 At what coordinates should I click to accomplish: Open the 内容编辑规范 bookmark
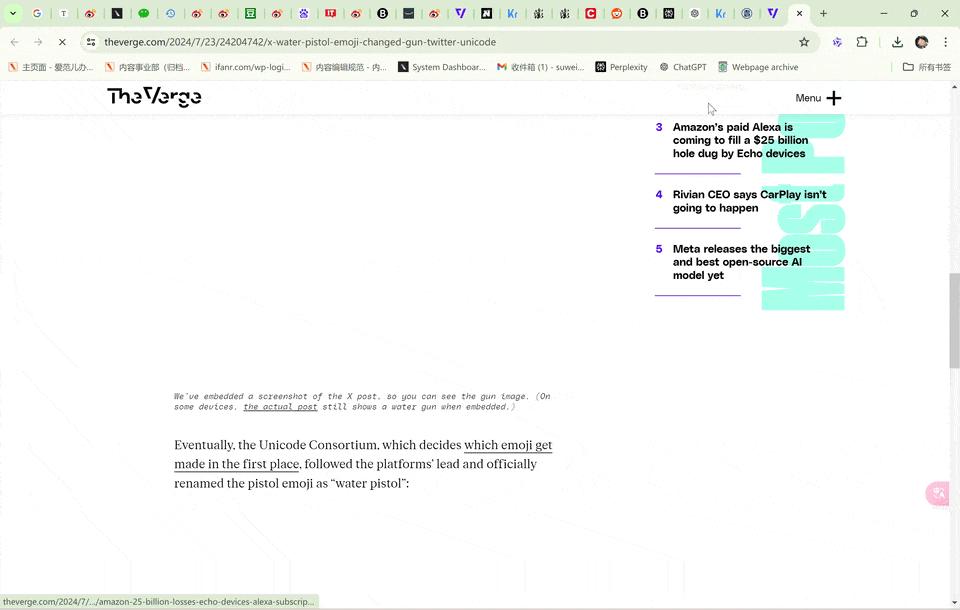click(345, 67)
